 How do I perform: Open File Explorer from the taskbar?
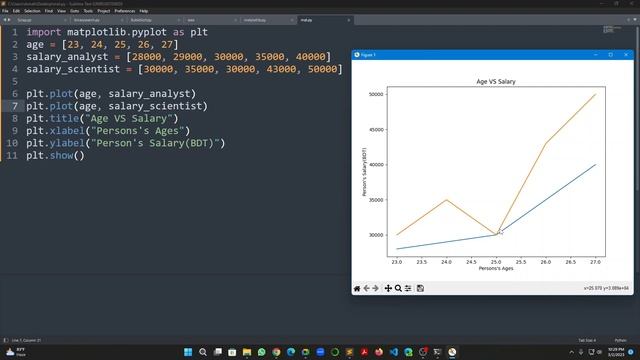(247, 352)
